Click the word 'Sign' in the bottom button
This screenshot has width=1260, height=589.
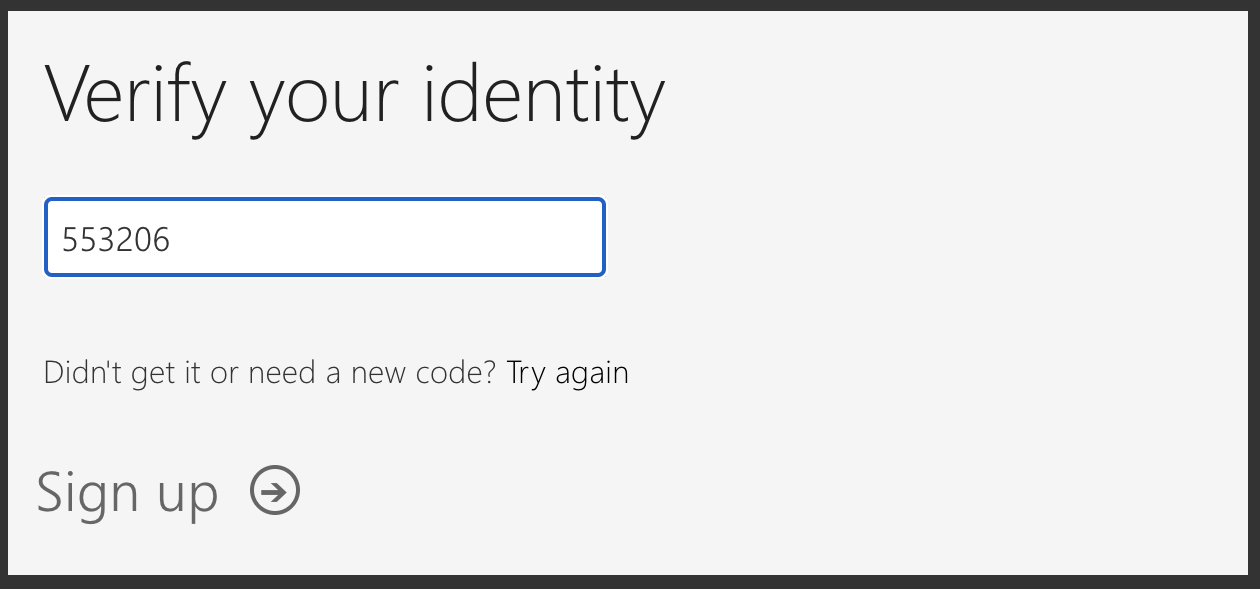tap(86, 493)
